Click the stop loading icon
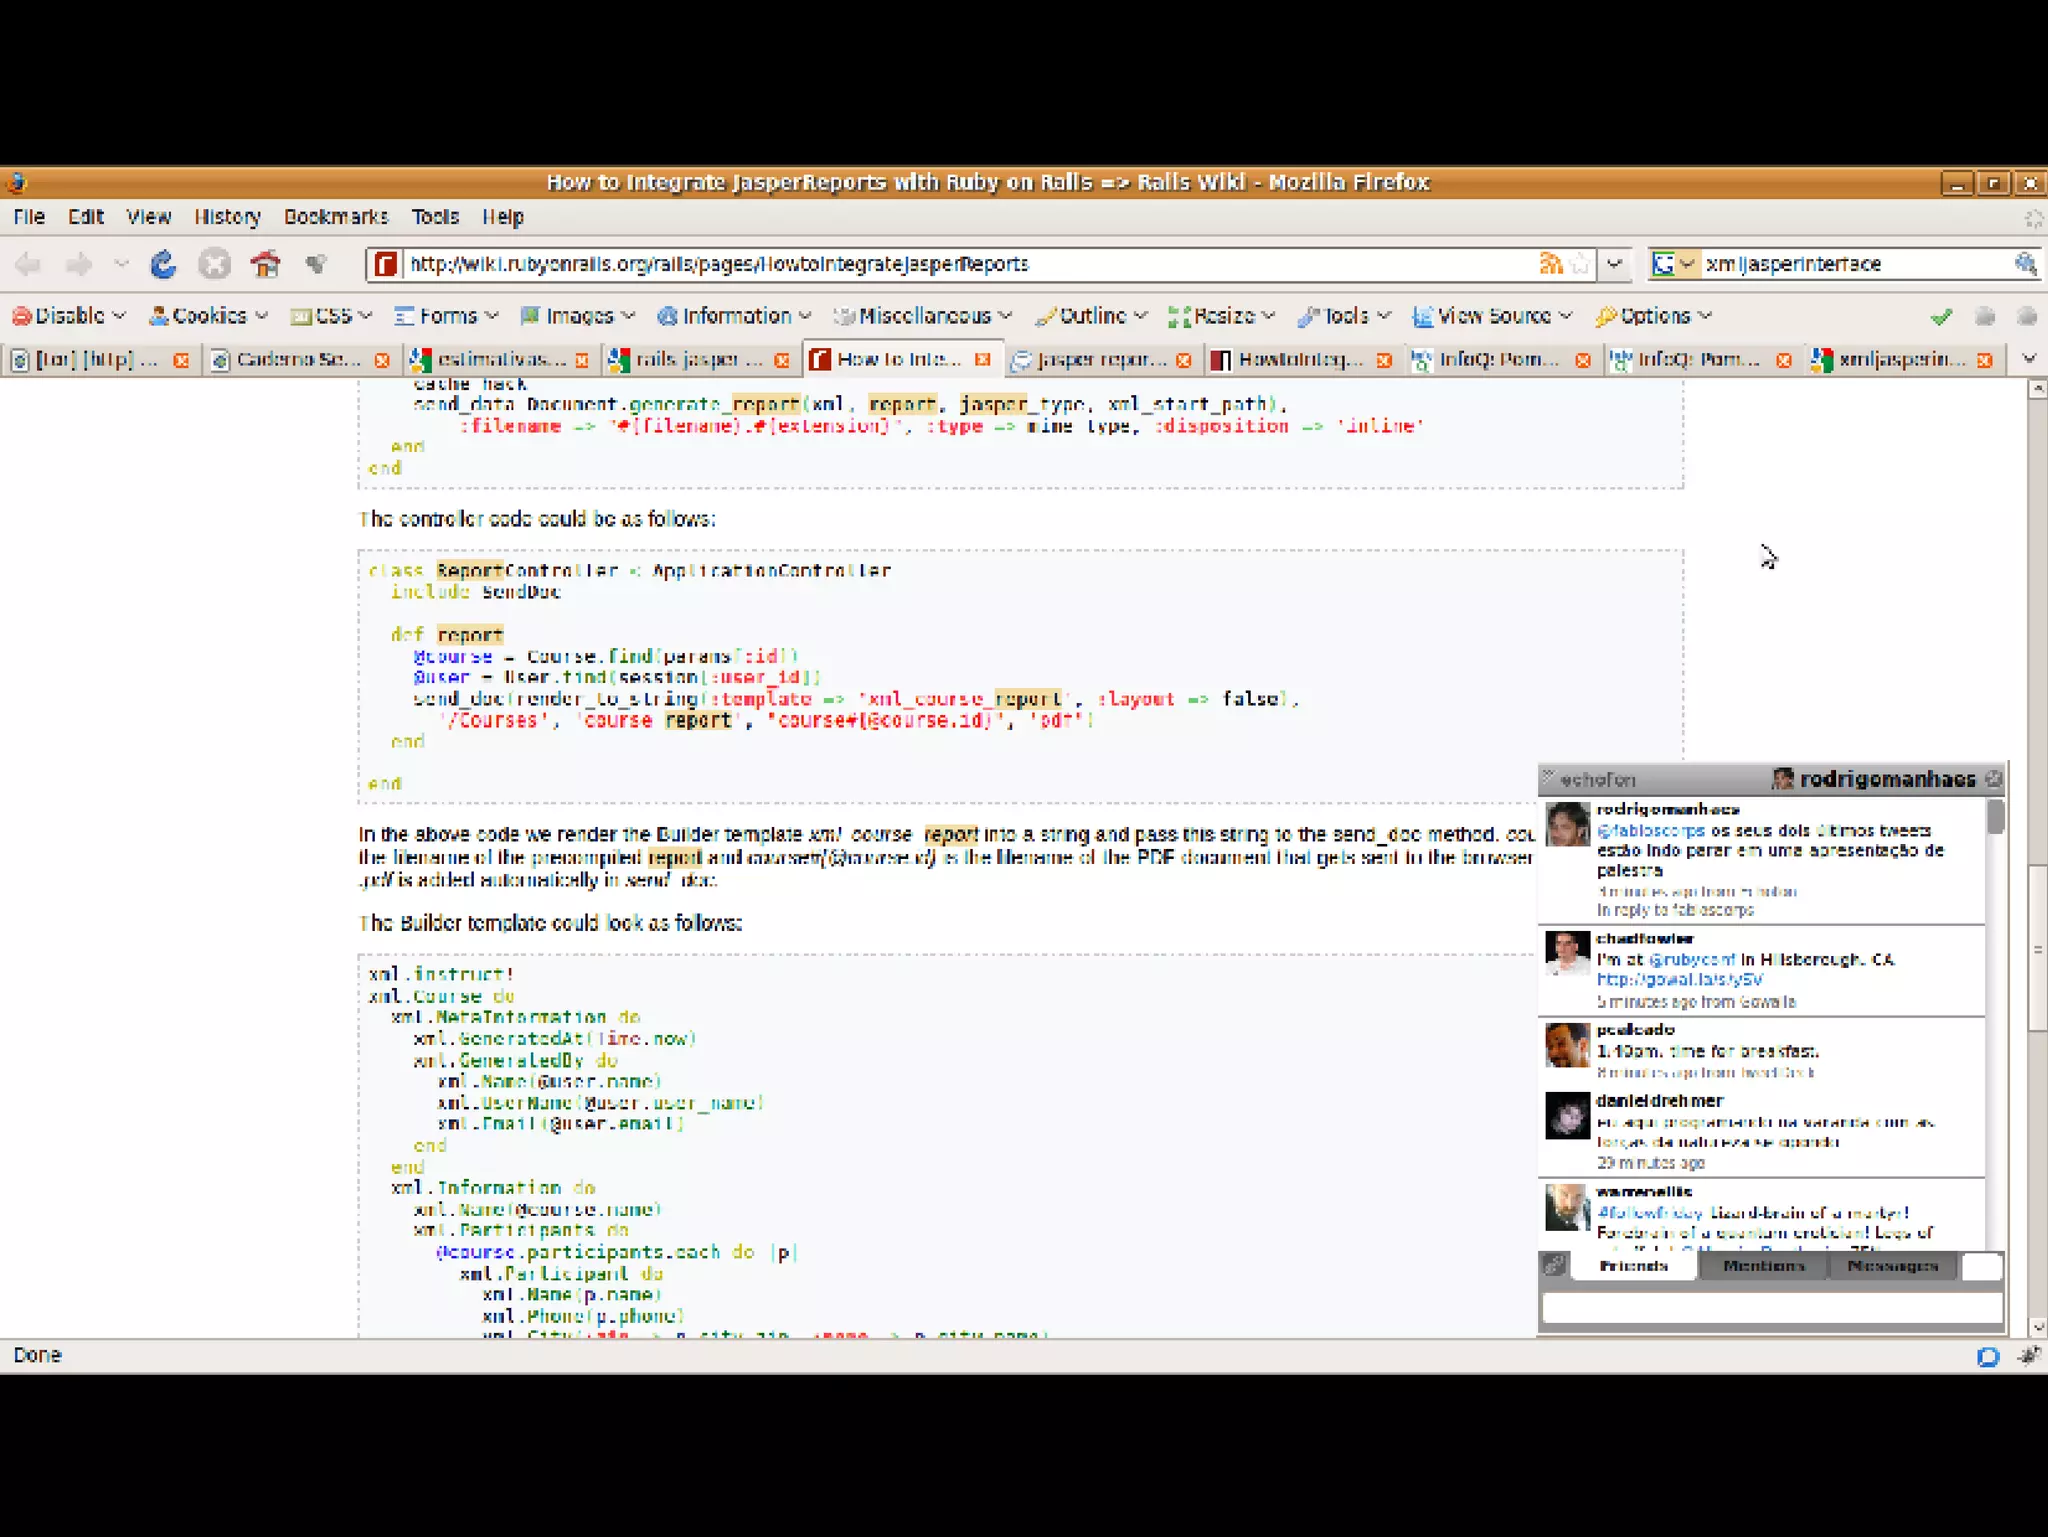This screenshot has width=2048, height=1537. [214, 264]
